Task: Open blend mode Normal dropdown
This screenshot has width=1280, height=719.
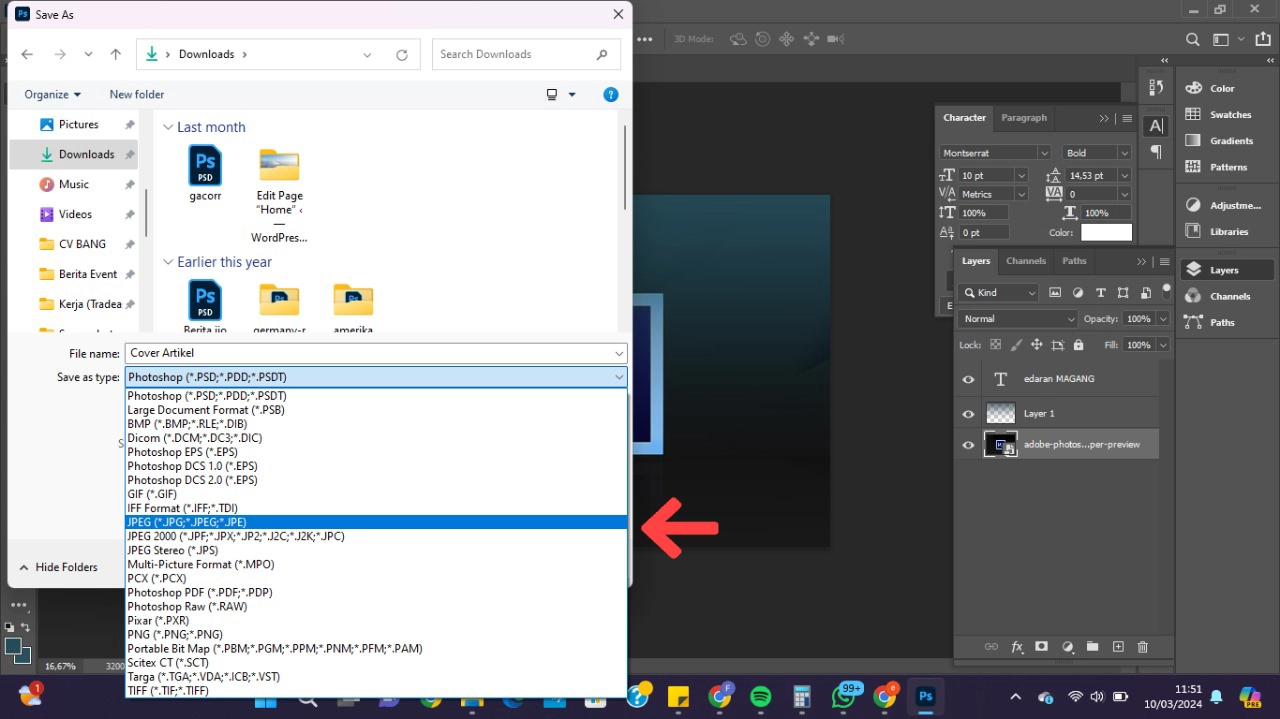Action: click(1017, 319)
